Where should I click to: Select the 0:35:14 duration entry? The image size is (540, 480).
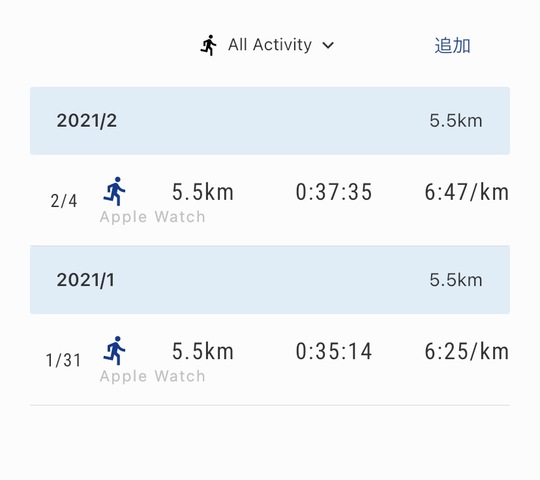[334, 351]
